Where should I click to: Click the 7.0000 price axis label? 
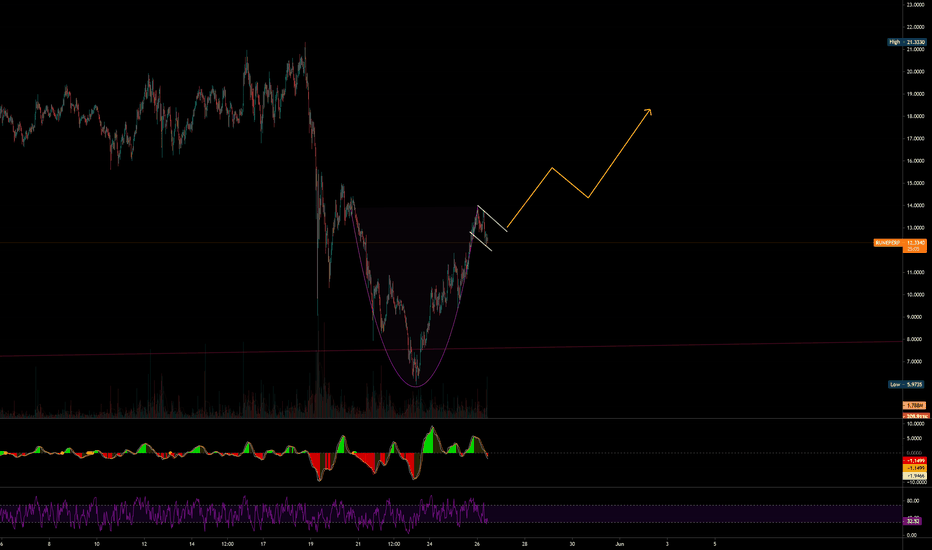[x=915, y=362]
